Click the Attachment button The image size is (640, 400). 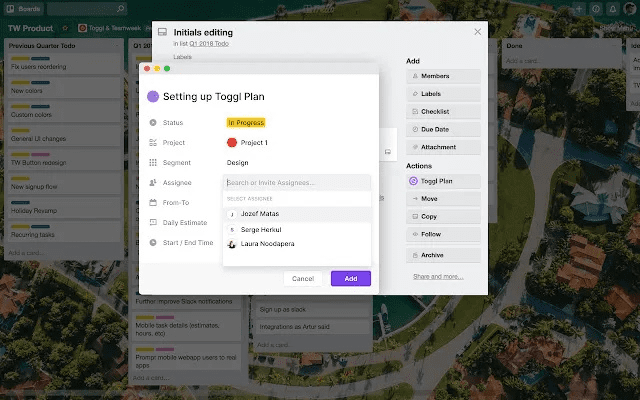444,147
